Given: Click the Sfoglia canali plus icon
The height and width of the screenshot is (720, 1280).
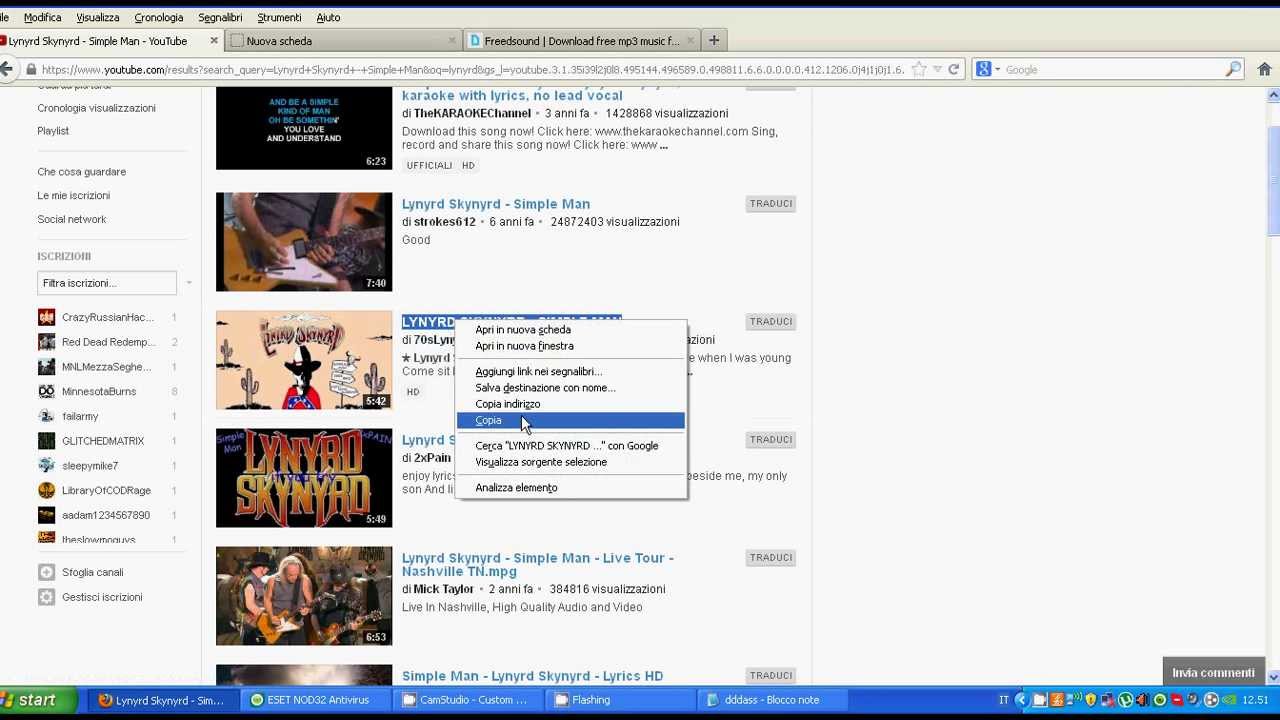Looking at the screenshot, I should pos(46,572).
